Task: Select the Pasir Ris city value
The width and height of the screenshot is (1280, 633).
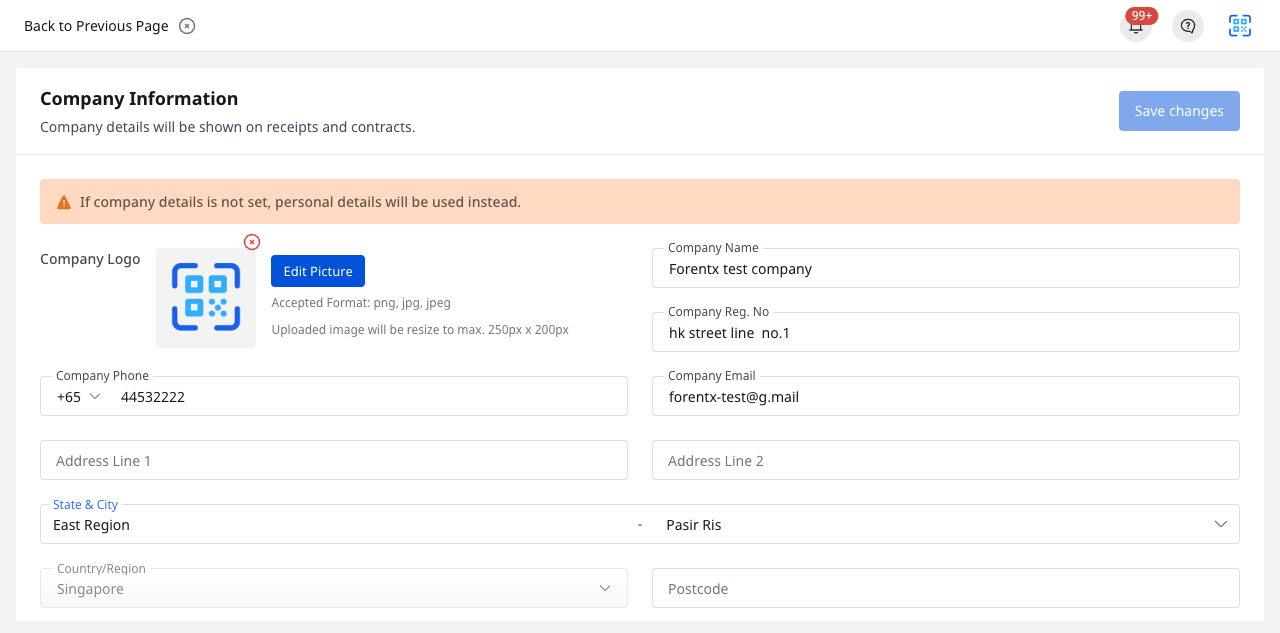Action: (x=694, y=525)
